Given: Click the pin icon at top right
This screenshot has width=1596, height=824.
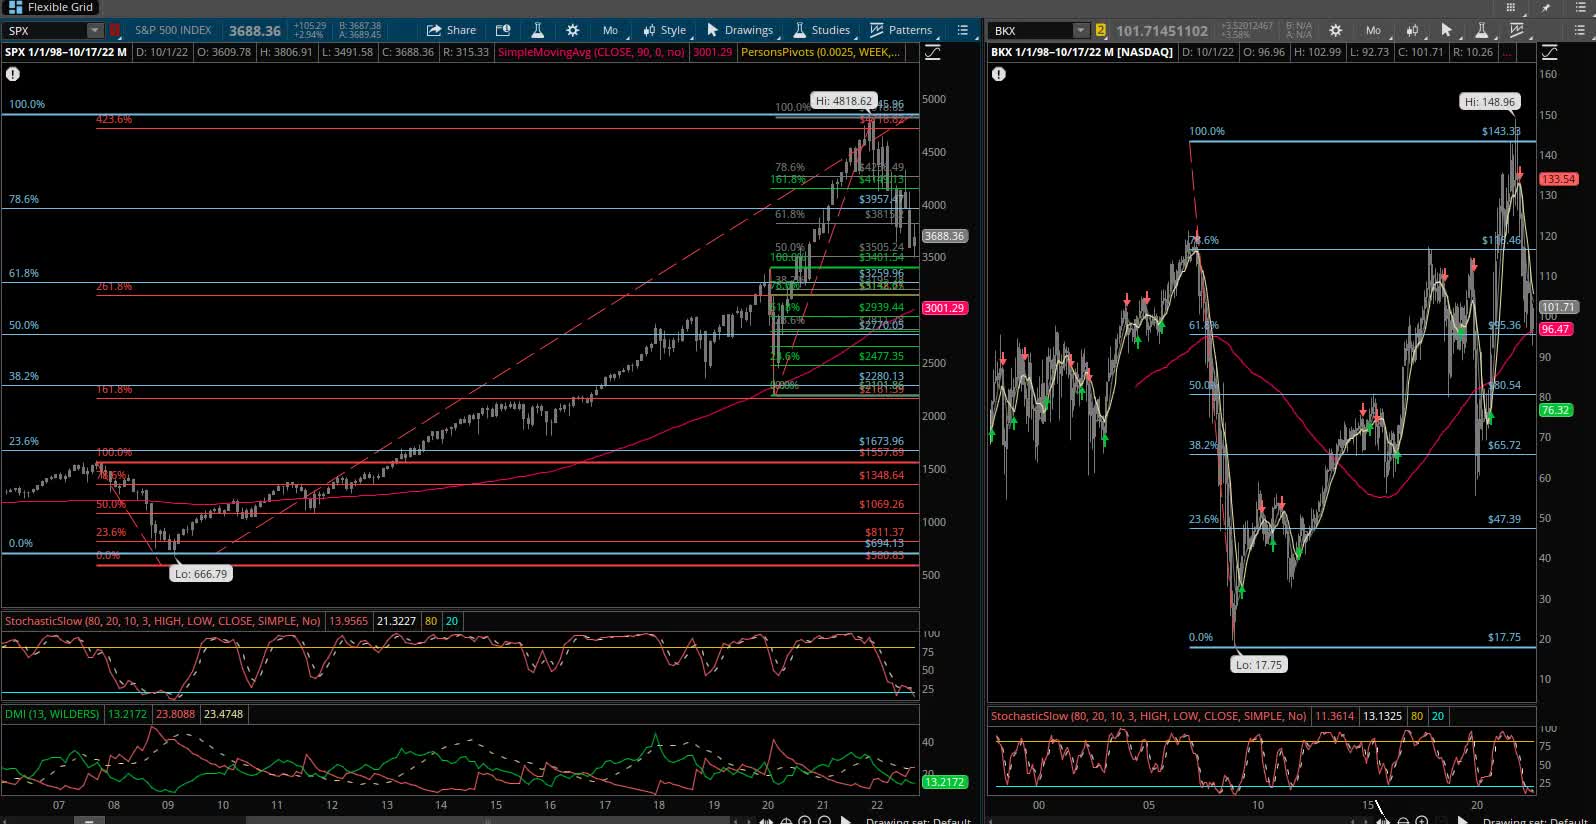Looking at the screenshot, I should (x=1547, y=7).
